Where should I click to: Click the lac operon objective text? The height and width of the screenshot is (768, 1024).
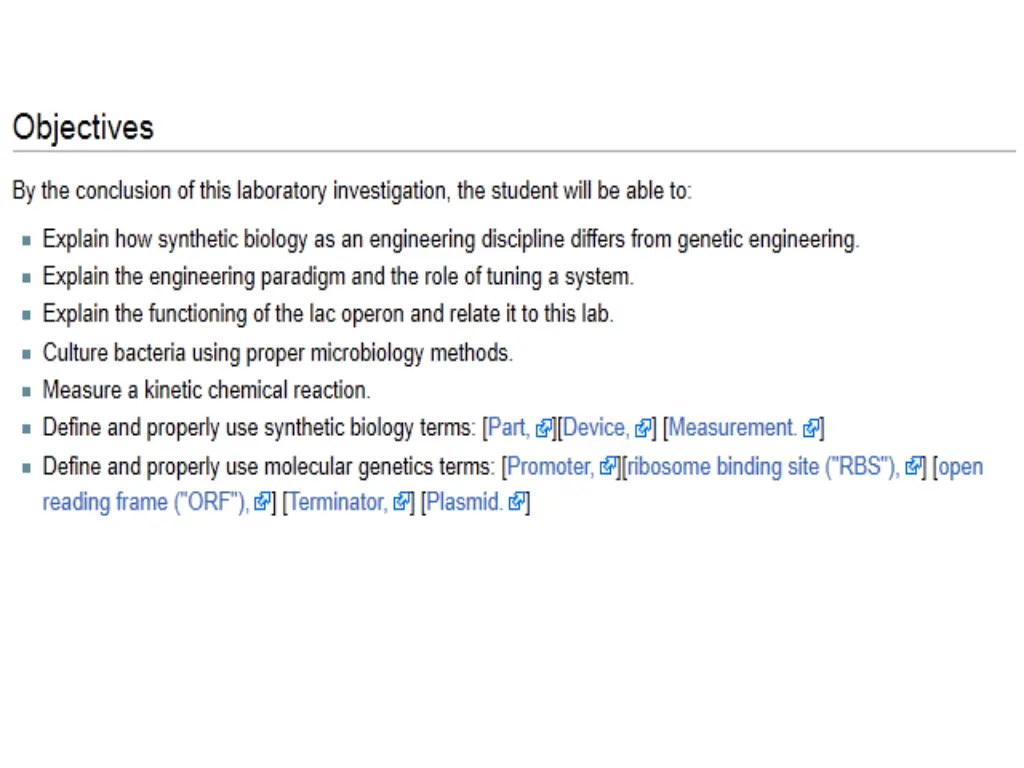click(x=328, y=314)
